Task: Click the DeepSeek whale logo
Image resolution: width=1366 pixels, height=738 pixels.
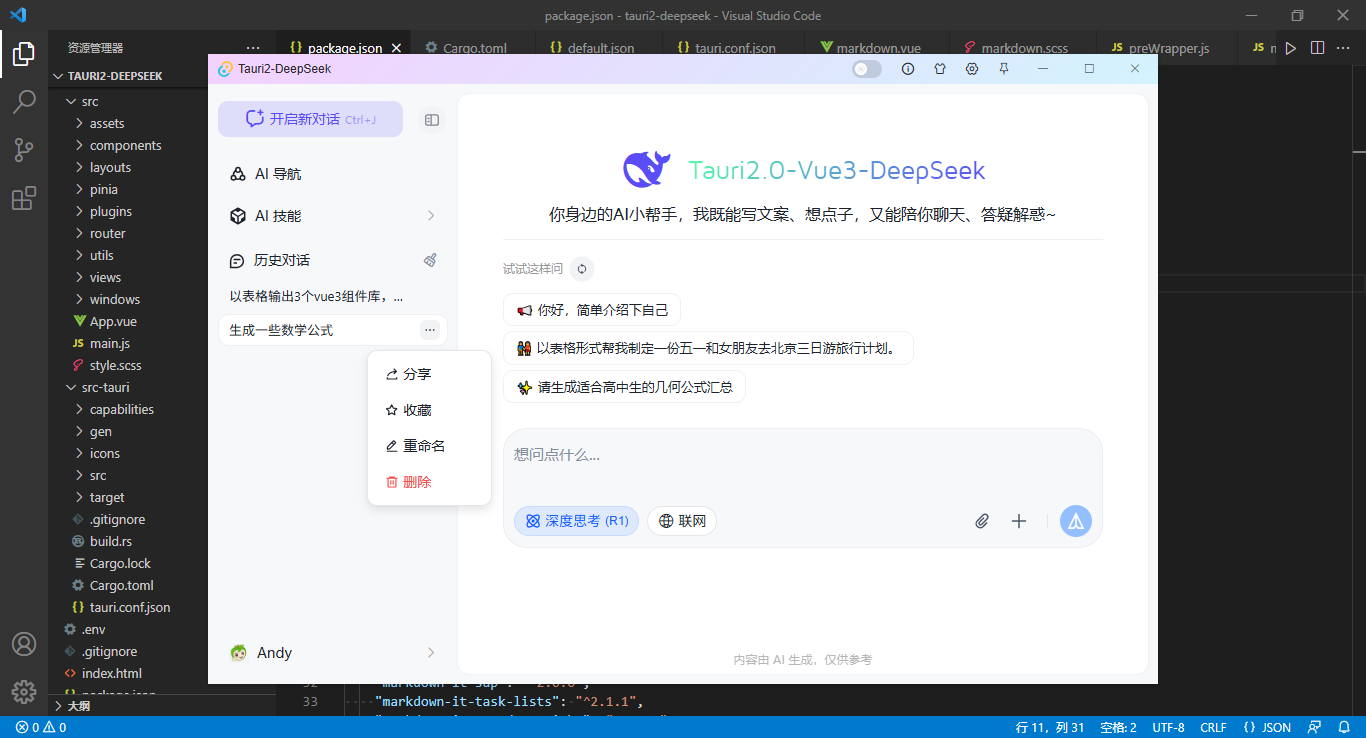Action: [647, 170]
